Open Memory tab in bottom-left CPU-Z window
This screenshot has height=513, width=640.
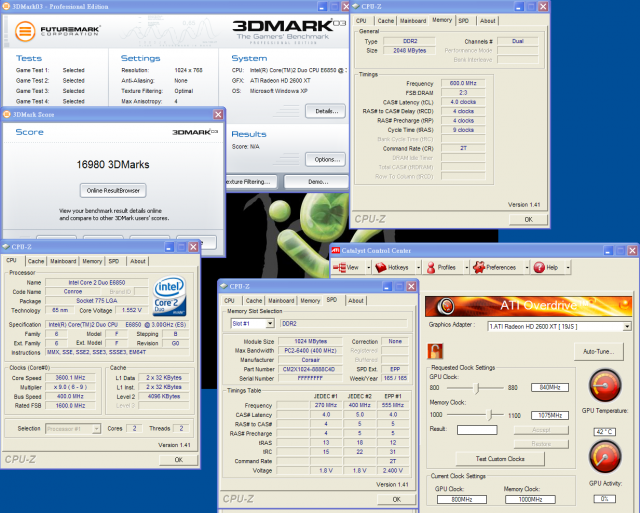[92, 261]
